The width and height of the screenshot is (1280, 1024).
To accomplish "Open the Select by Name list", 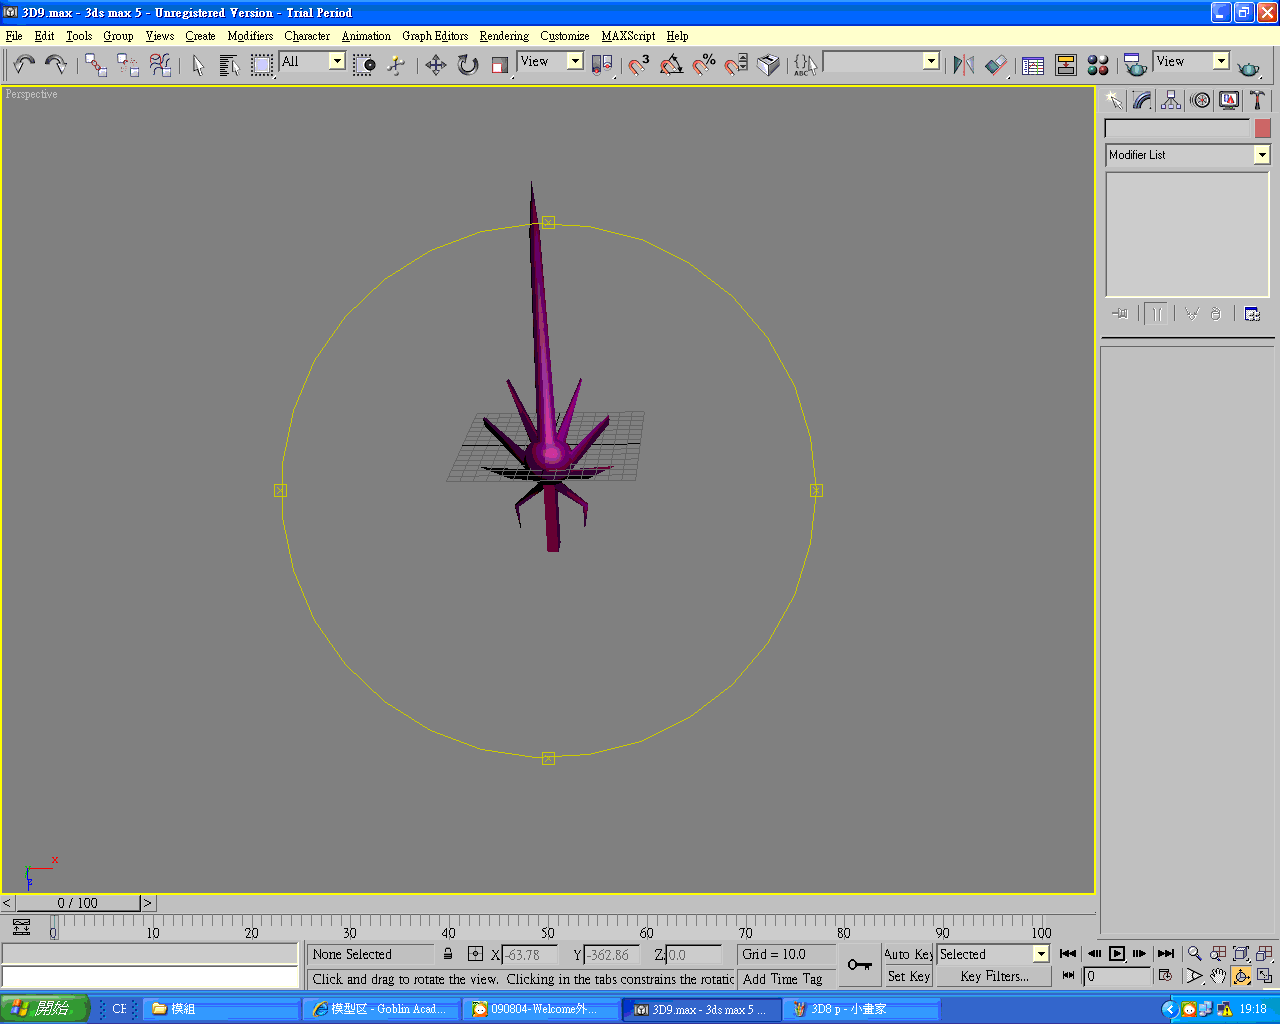I will [229, 65].
